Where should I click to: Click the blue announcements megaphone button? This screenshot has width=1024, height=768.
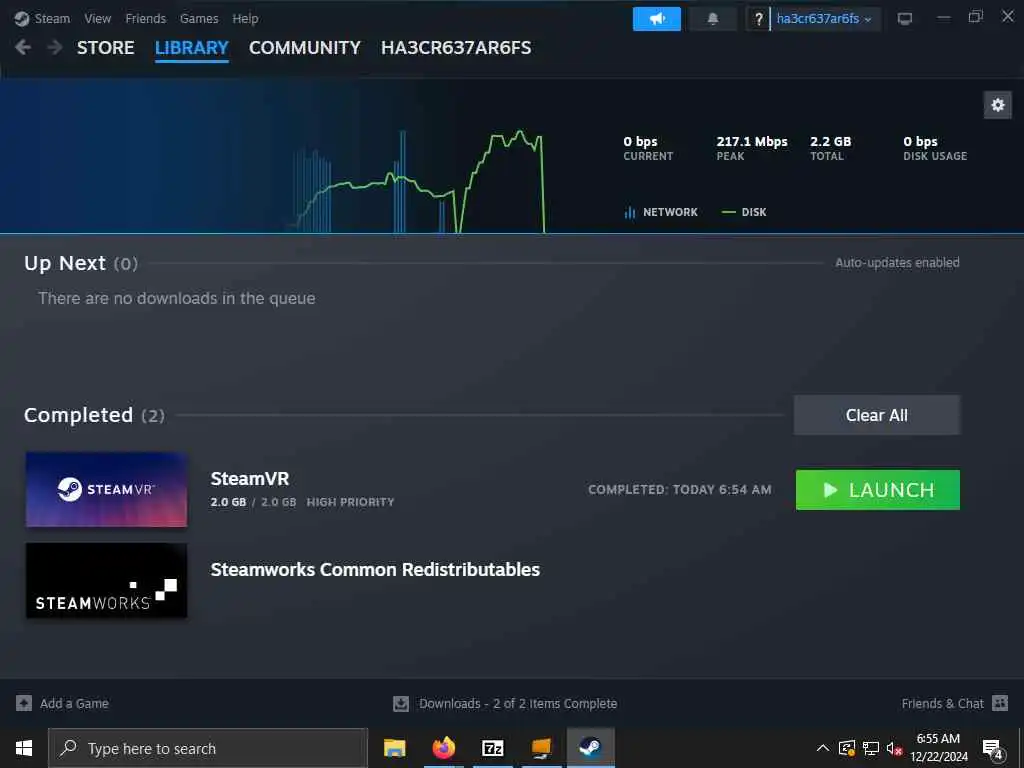click(x=656, y=19)
